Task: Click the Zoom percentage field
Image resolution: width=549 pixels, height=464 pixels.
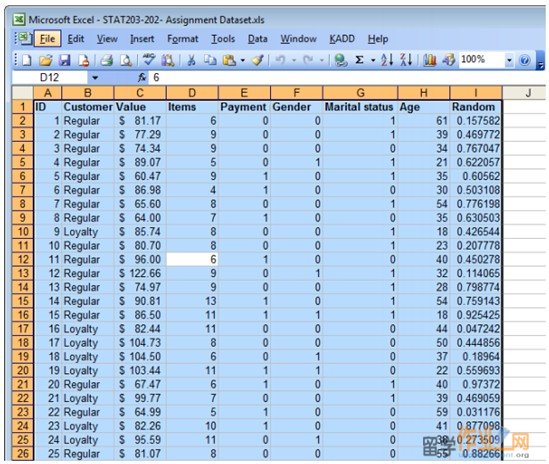Action: (482, 60)
